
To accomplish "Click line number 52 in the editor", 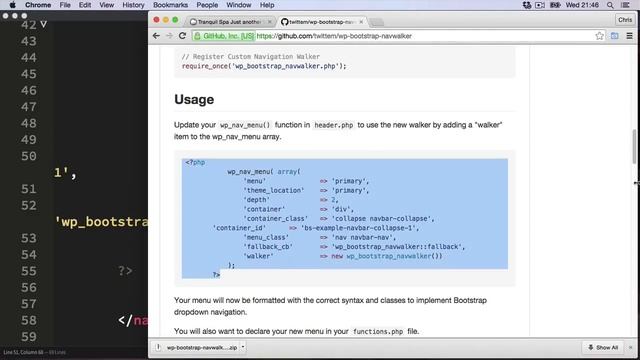I will [x=29, y=205].
